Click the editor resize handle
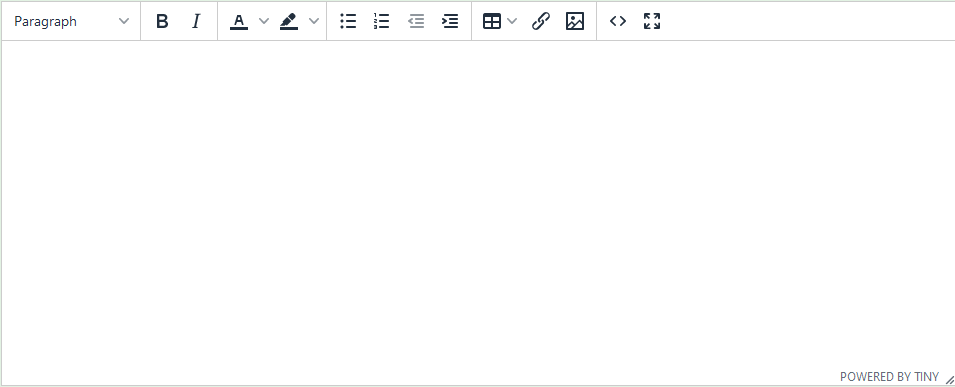This screenshot has height=387, width=955. [x=949, y=379]
